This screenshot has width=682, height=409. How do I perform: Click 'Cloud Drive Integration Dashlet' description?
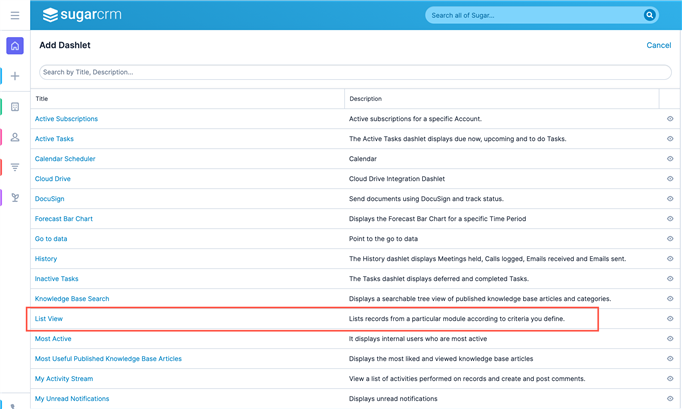(397, 179)
